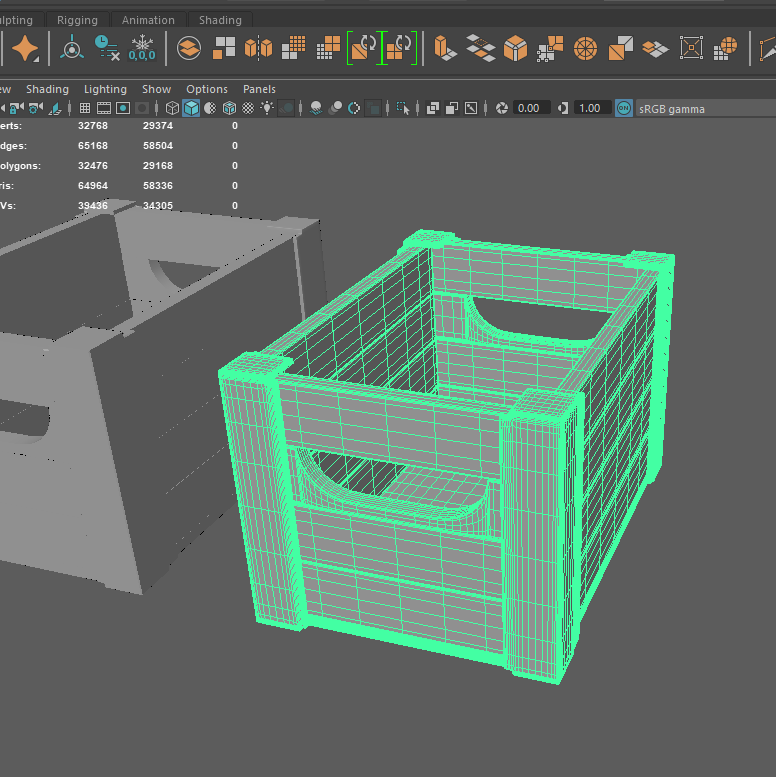Open the Shading viewport menu
The height and width of the screenshot is (777, 776).
(47, 89)
